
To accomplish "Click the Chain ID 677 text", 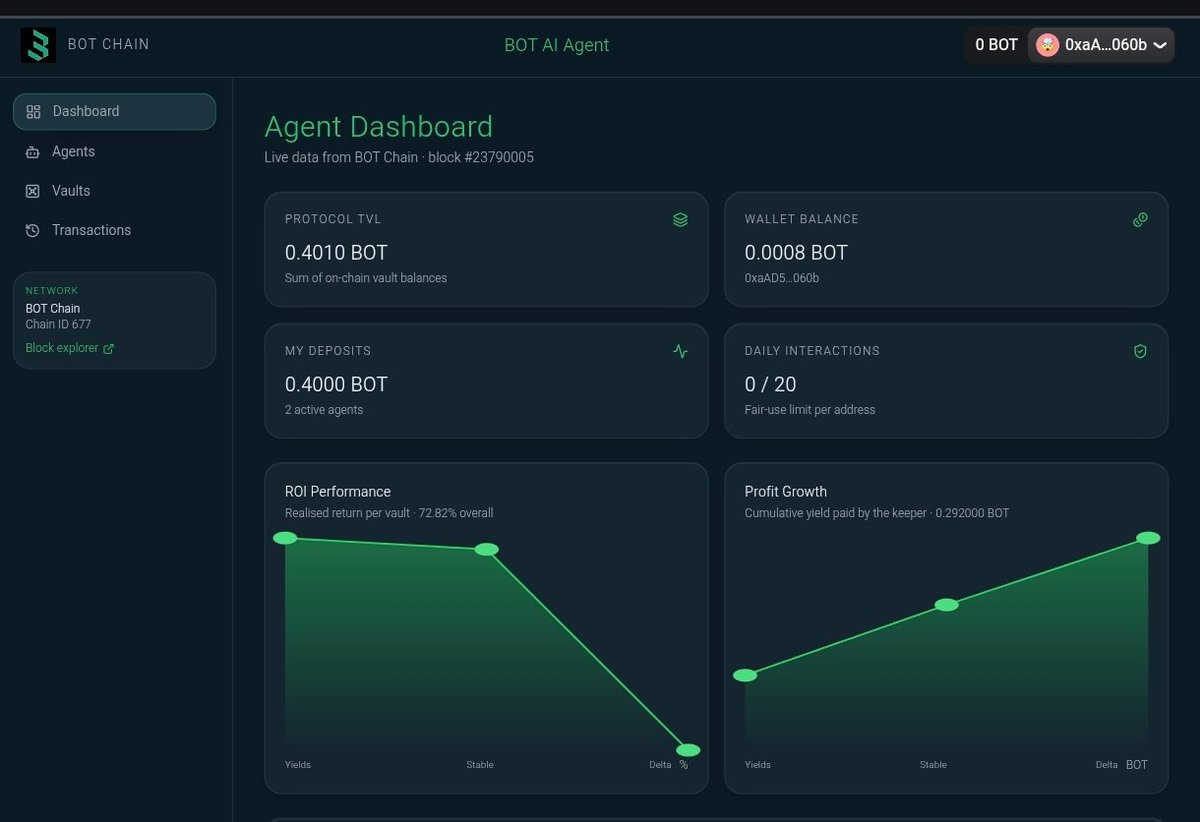I will coord(58,325).
